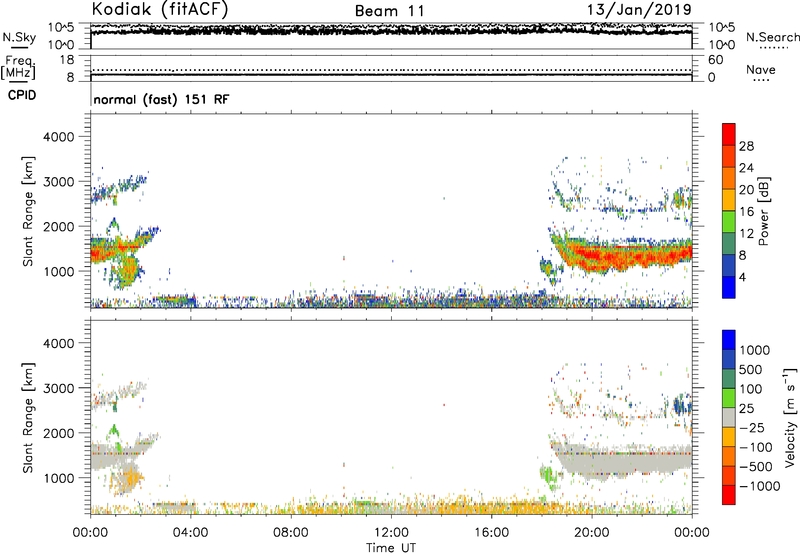Click the '-100' Velocity colorbar label
800x554 pixels.
[756, 447]
